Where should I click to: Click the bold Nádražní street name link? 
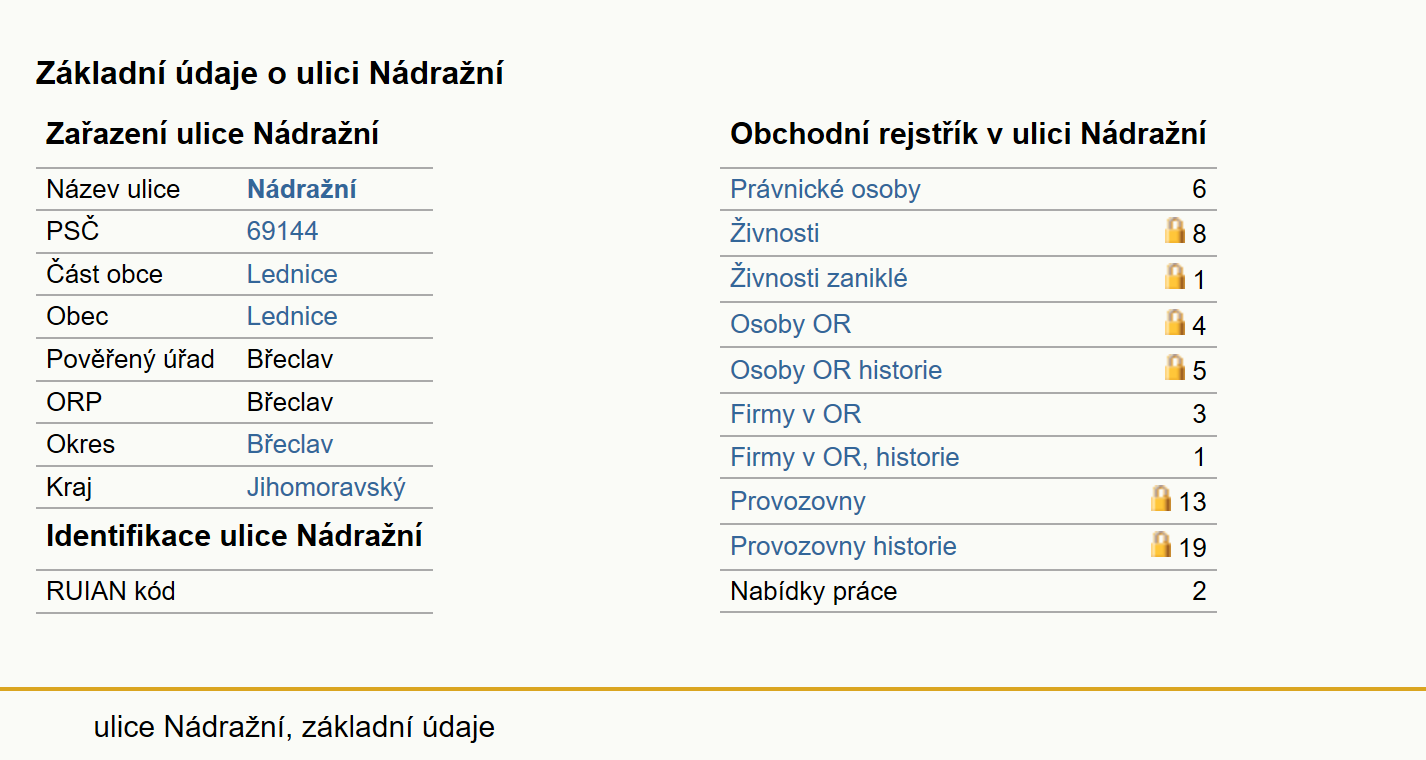302,189
